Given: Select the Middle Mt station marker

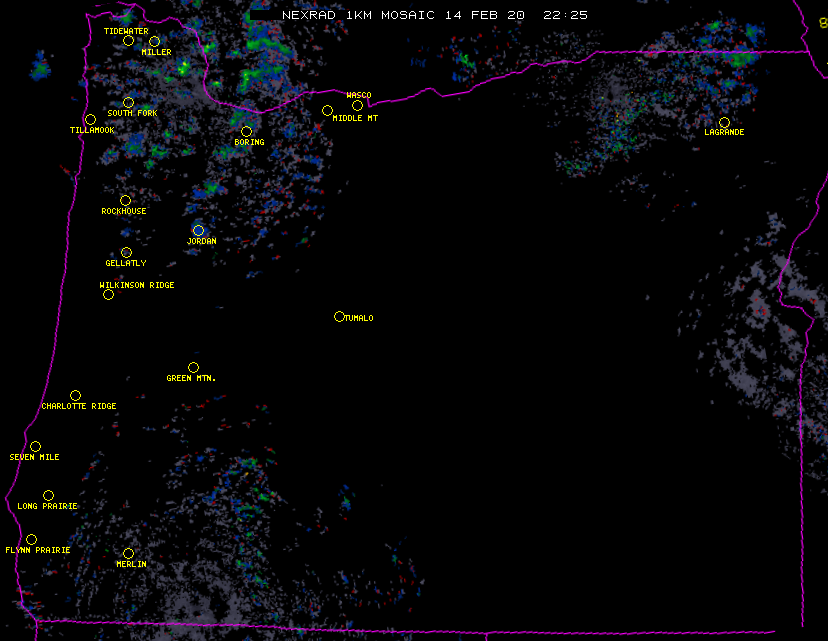Looking at the screenshot, I should point(327,110).
